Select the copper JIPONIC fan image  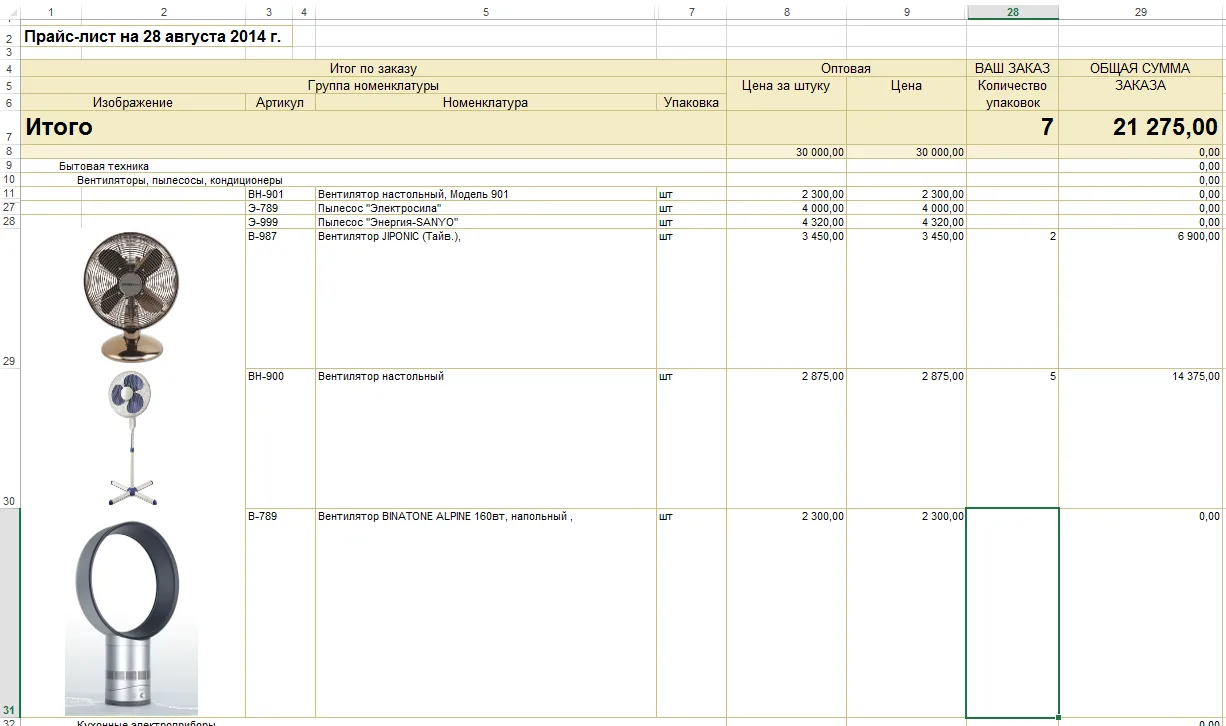tap(131, 296)
